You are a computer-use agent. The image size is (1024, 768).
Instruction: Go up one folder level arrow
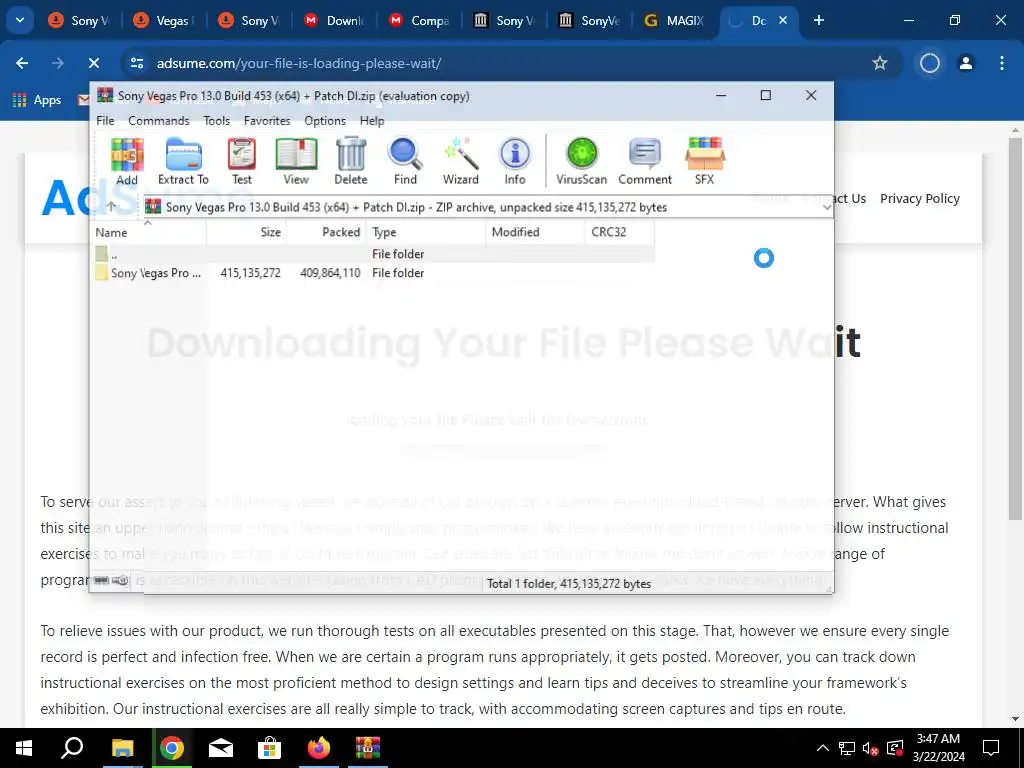[x=111, y=206]
